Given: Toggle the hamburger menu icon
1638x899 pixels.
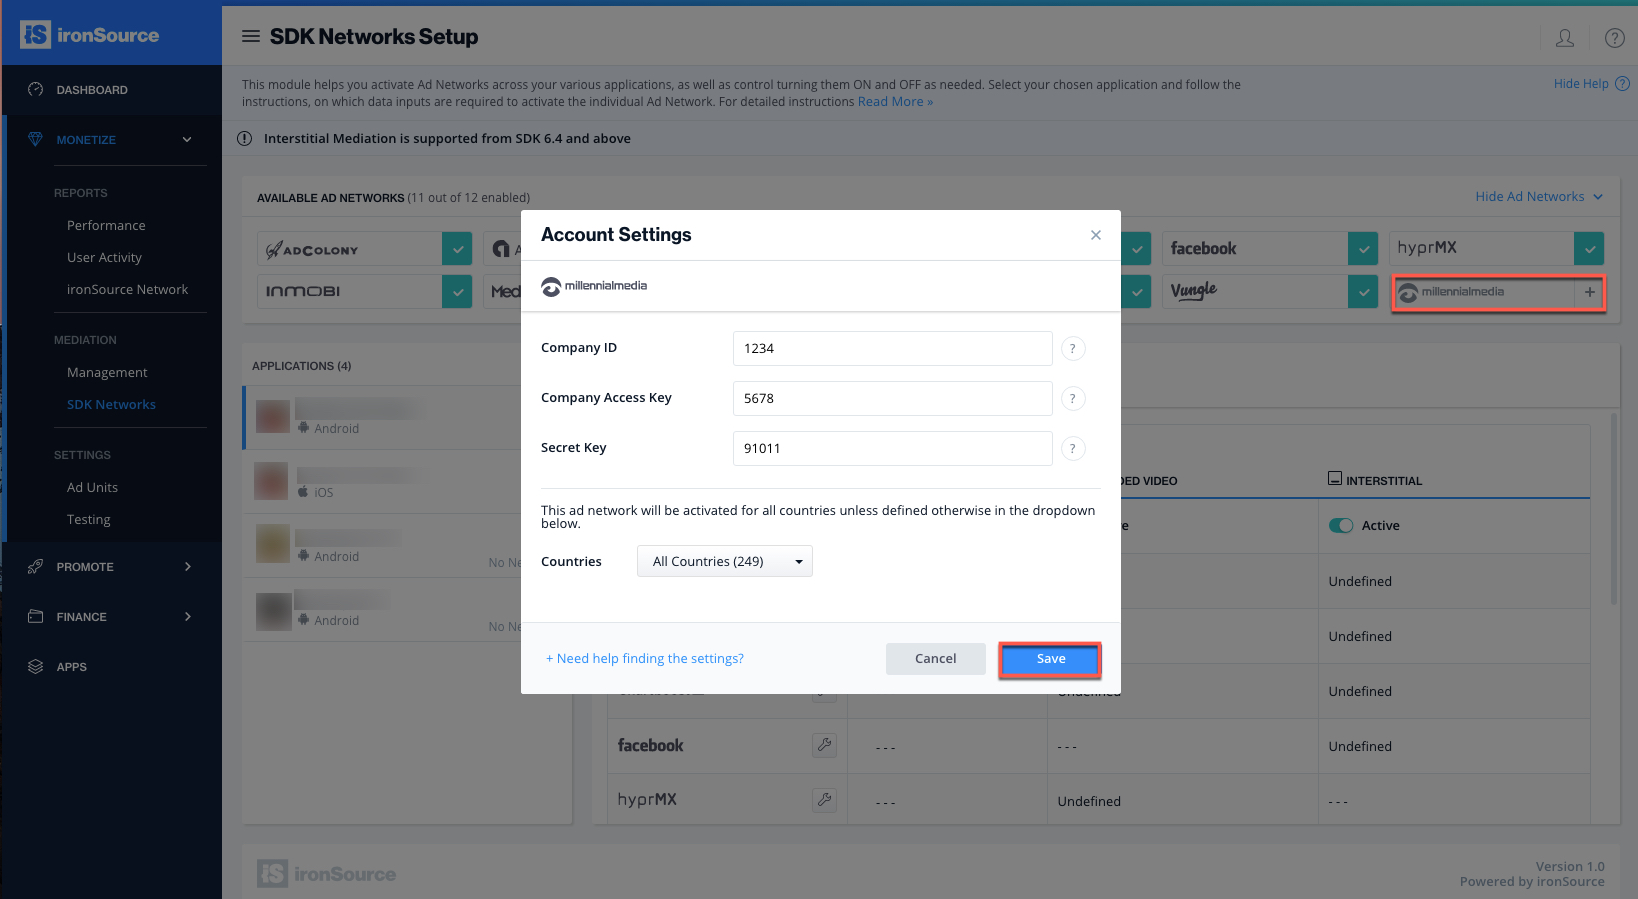Looking at the screenshot, I should [251, 36].
